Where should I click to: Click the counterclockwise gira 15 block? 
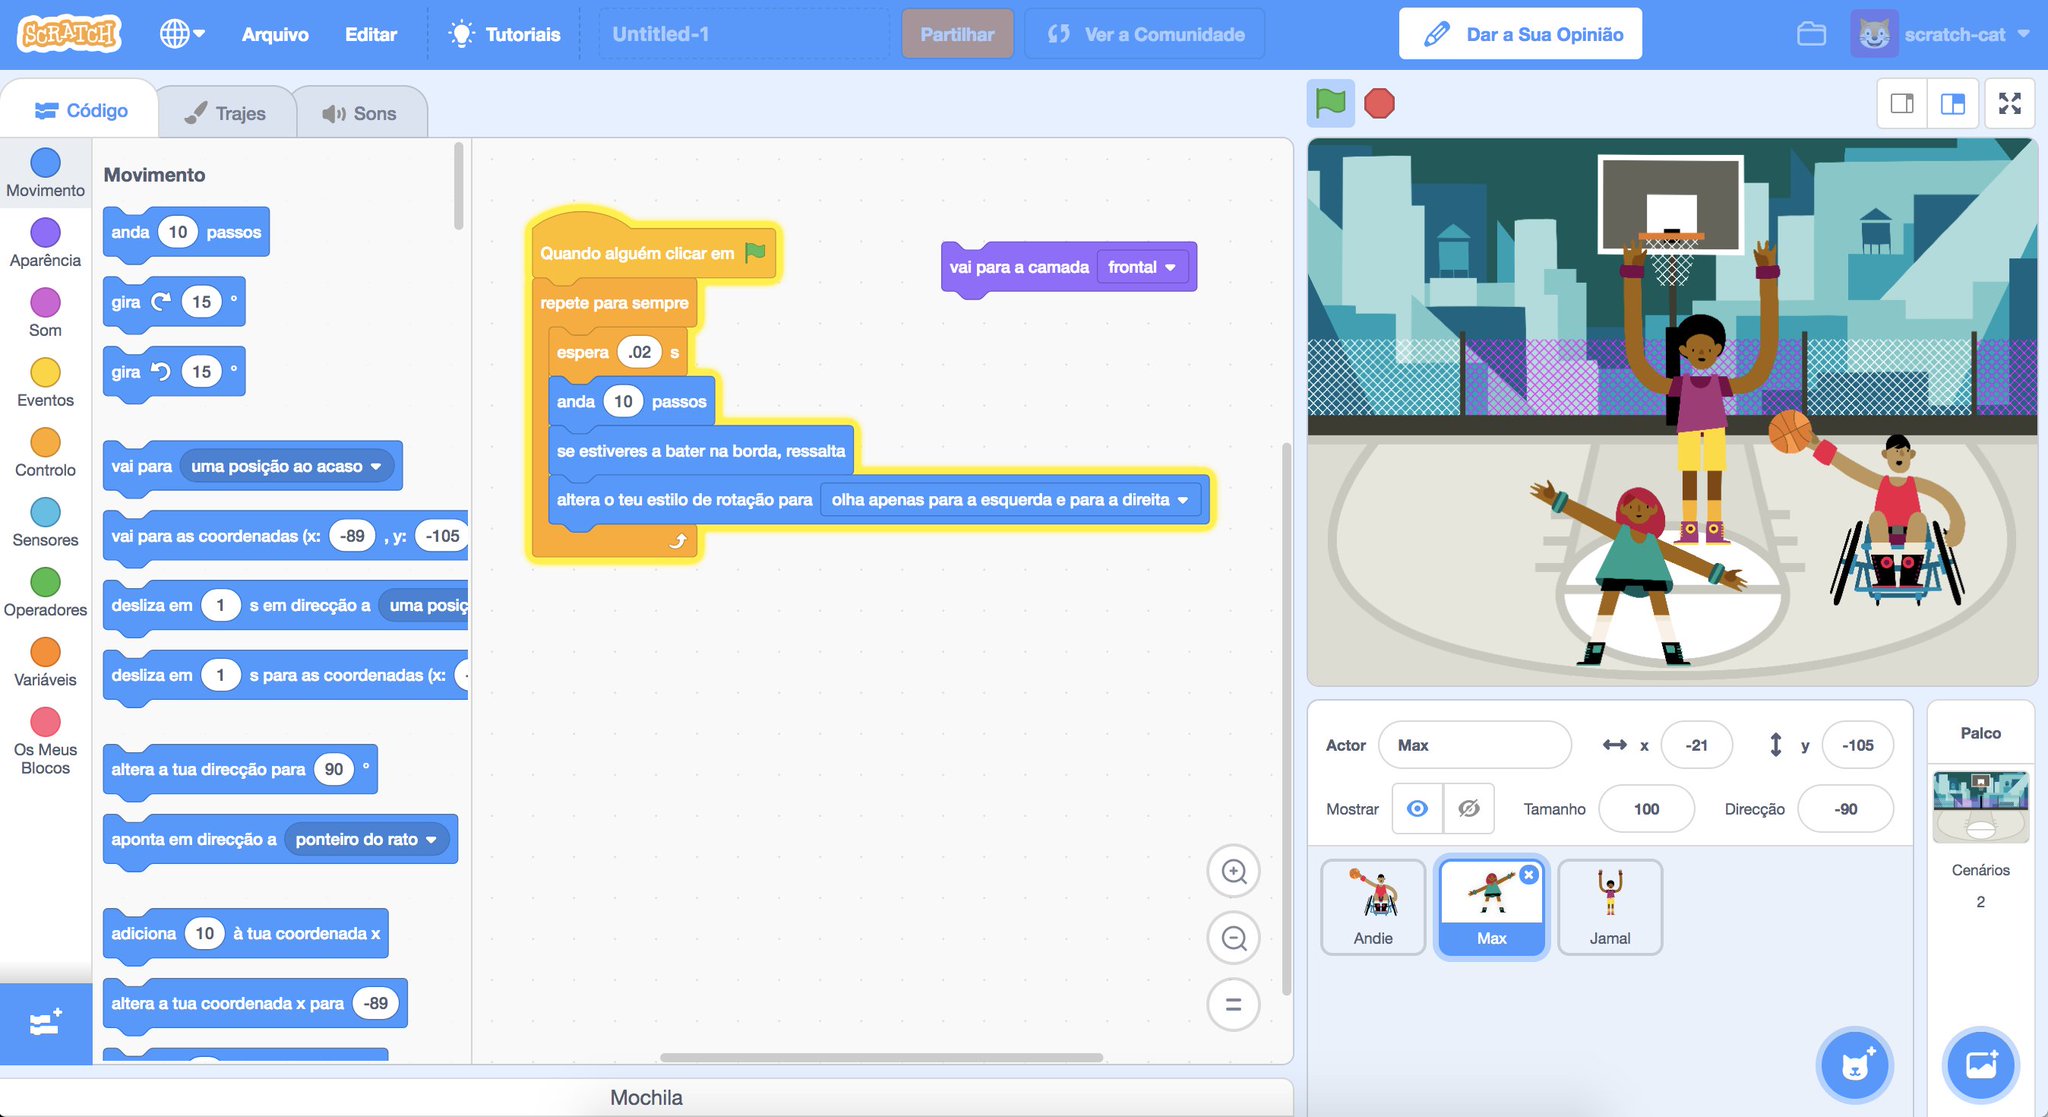click(x=173, y=372)
